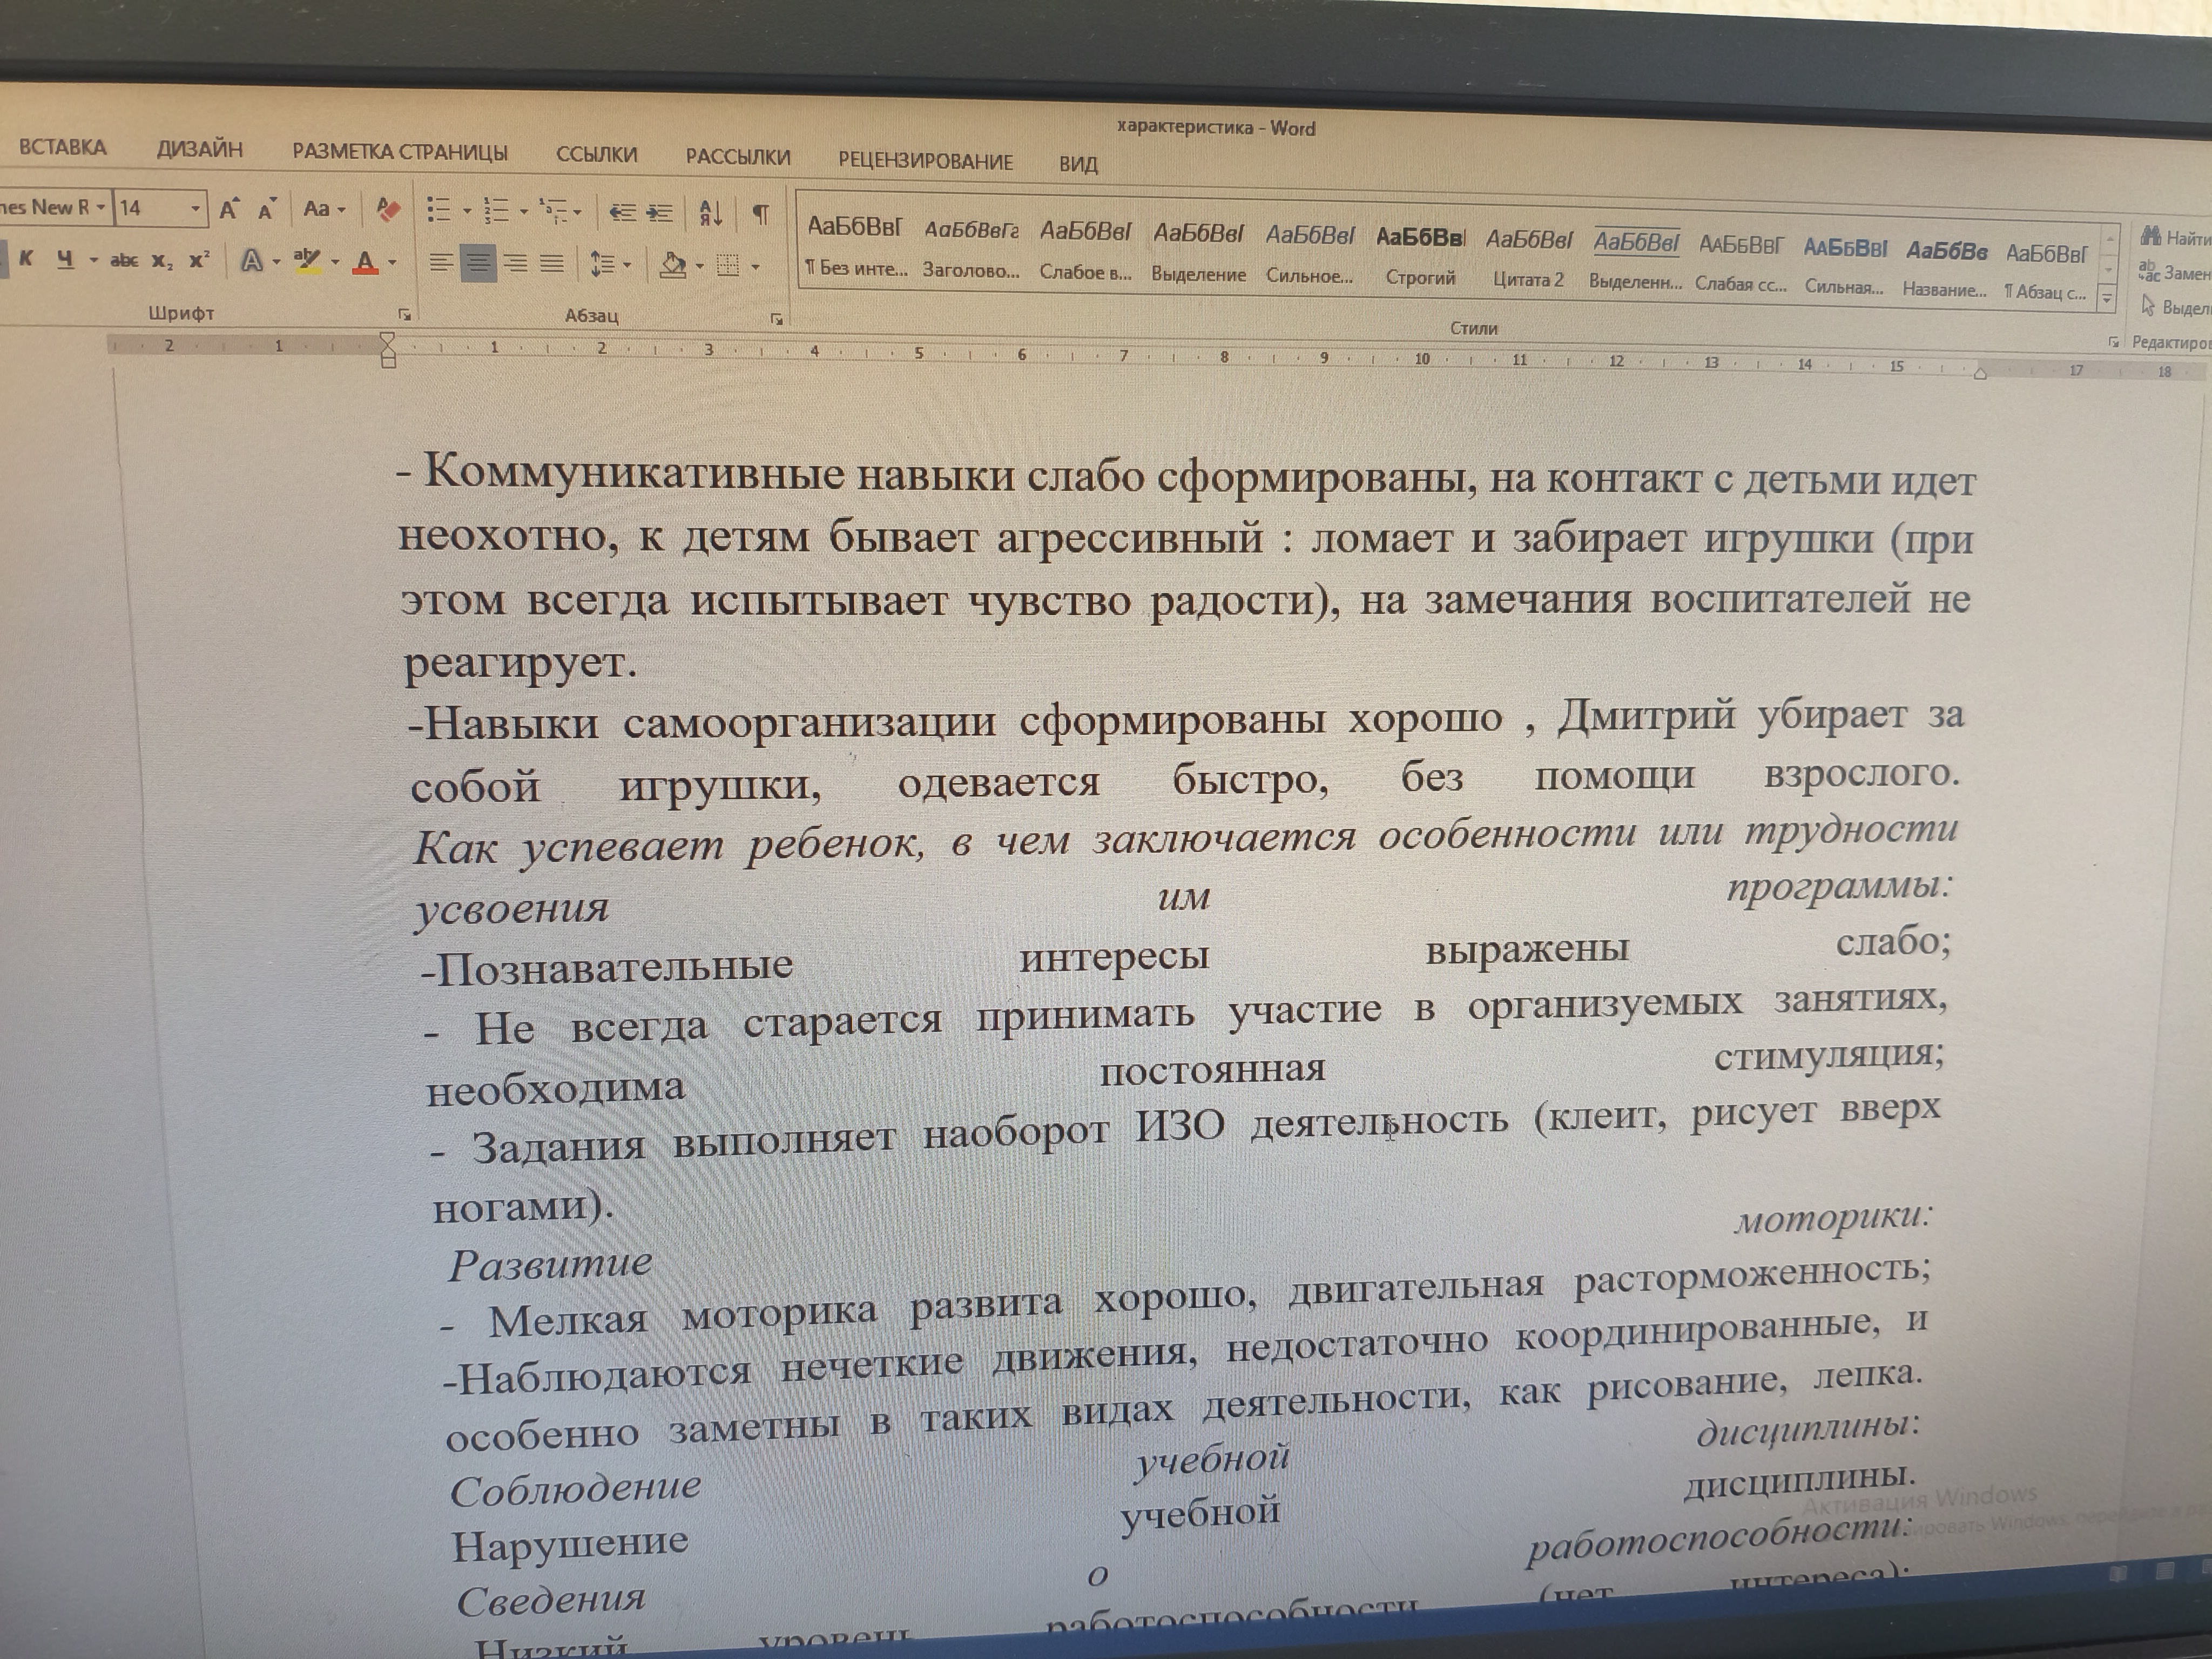Open the font size 14 dropdown
The height and width of the screenshot is (1659, 2212).
[x=195, y=209]
